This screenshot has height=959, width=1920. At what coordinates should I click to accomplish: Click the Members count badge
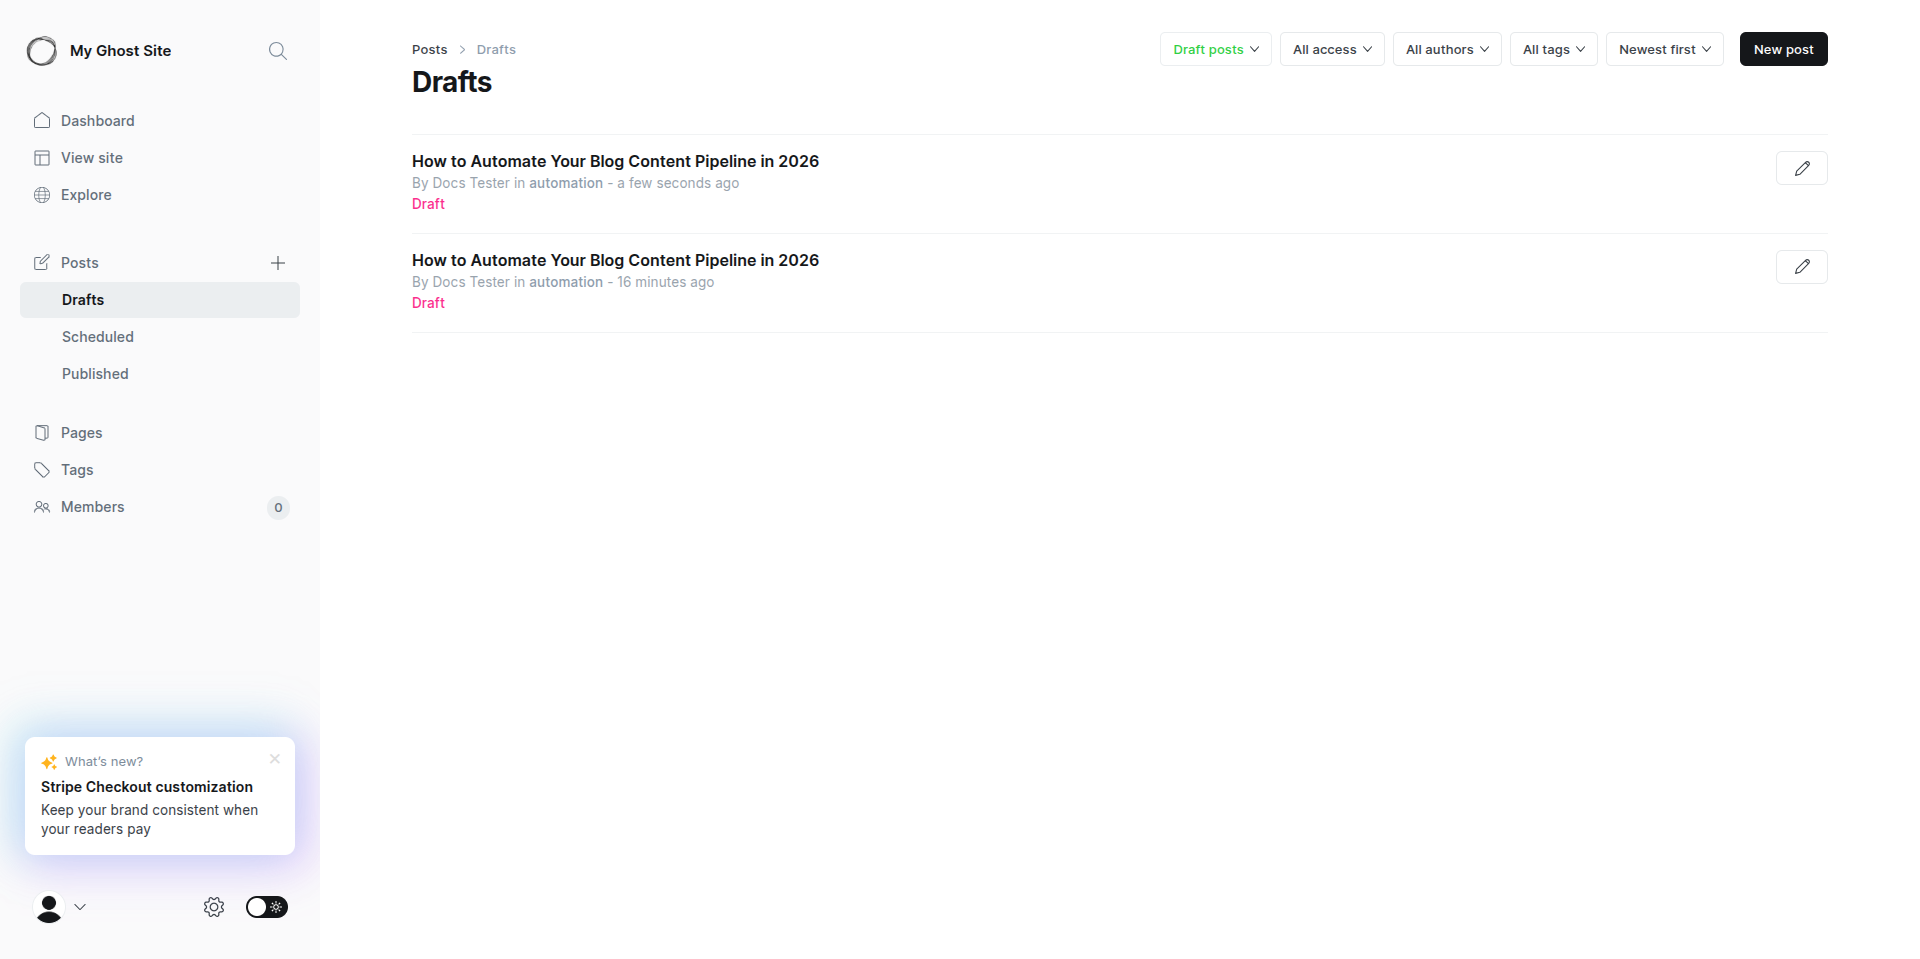pyautogui.click(x=278, y=508)
